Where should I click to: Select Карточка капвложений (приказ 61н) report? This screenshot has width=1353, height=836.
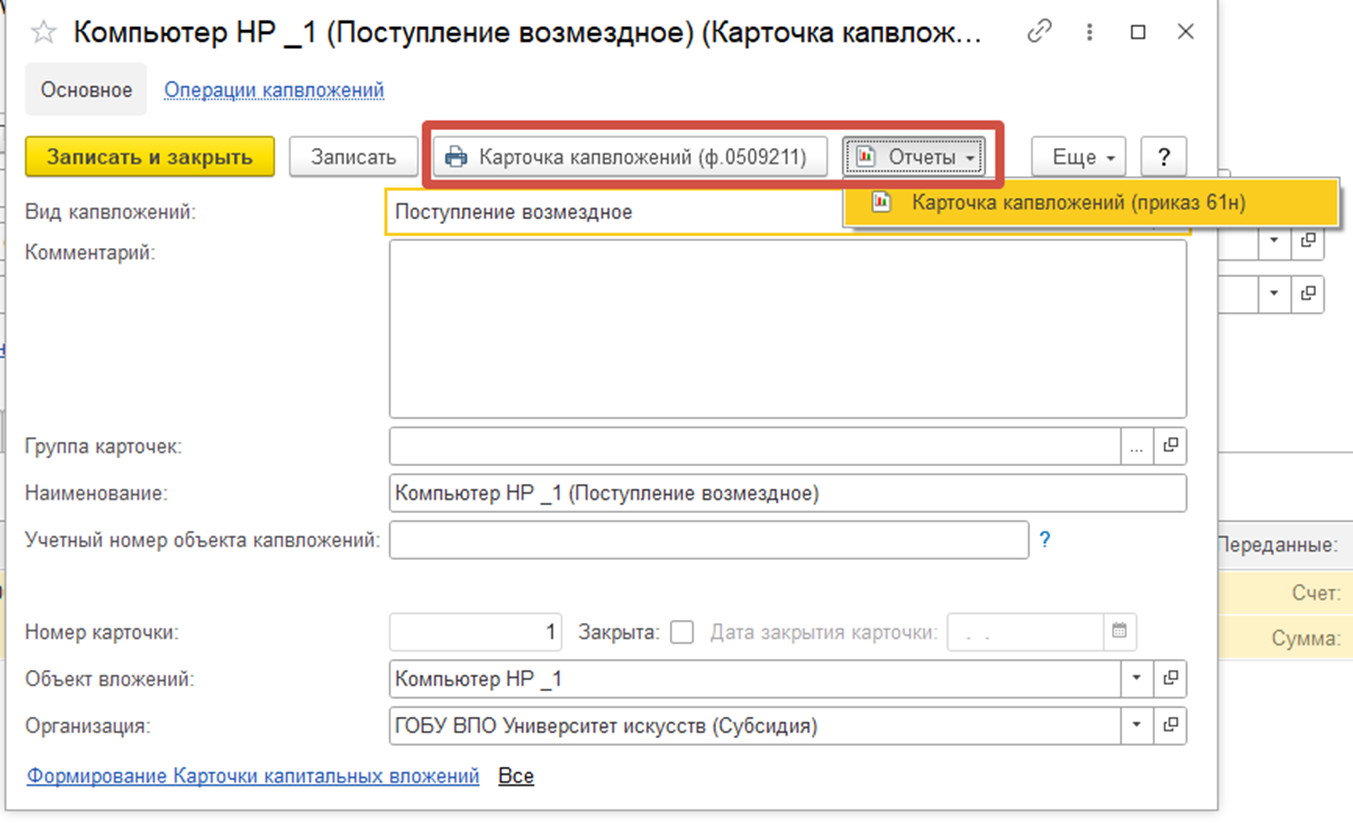click(x=1090, y=203)
